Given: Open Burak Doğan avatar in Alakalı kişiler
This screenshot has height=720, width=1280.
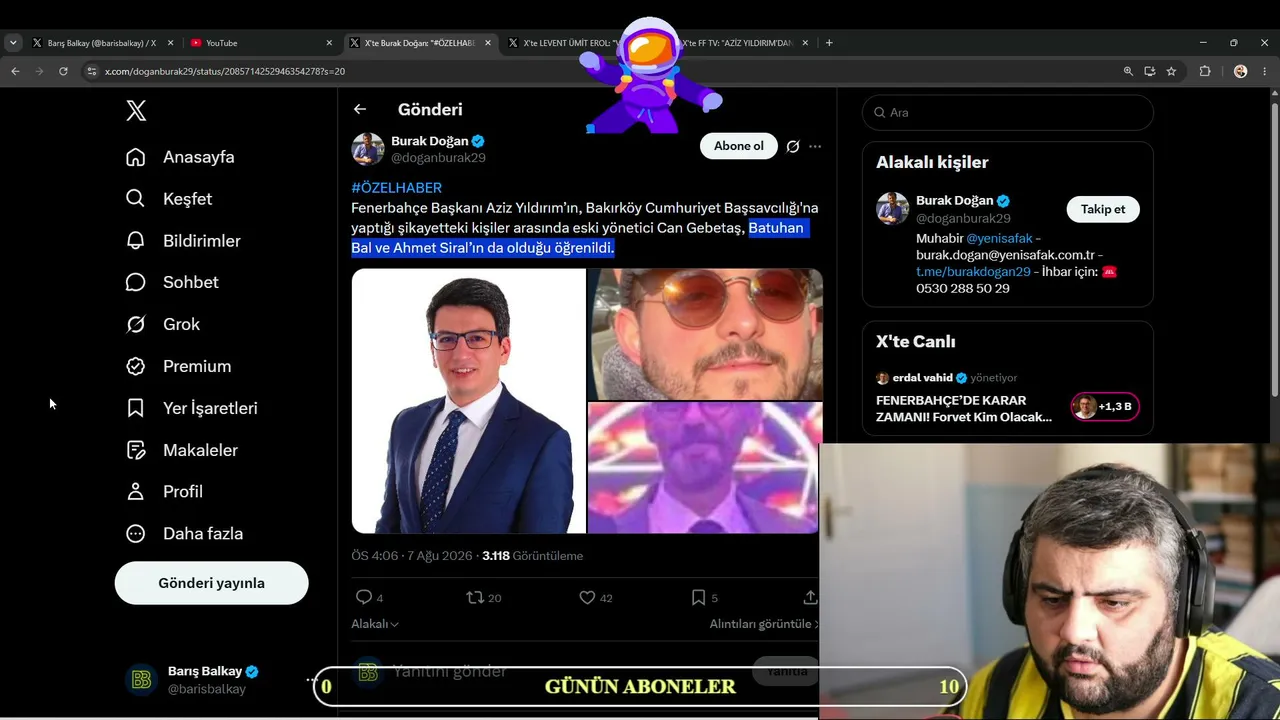Looking at the screenshot, I should tap(893, 209).
